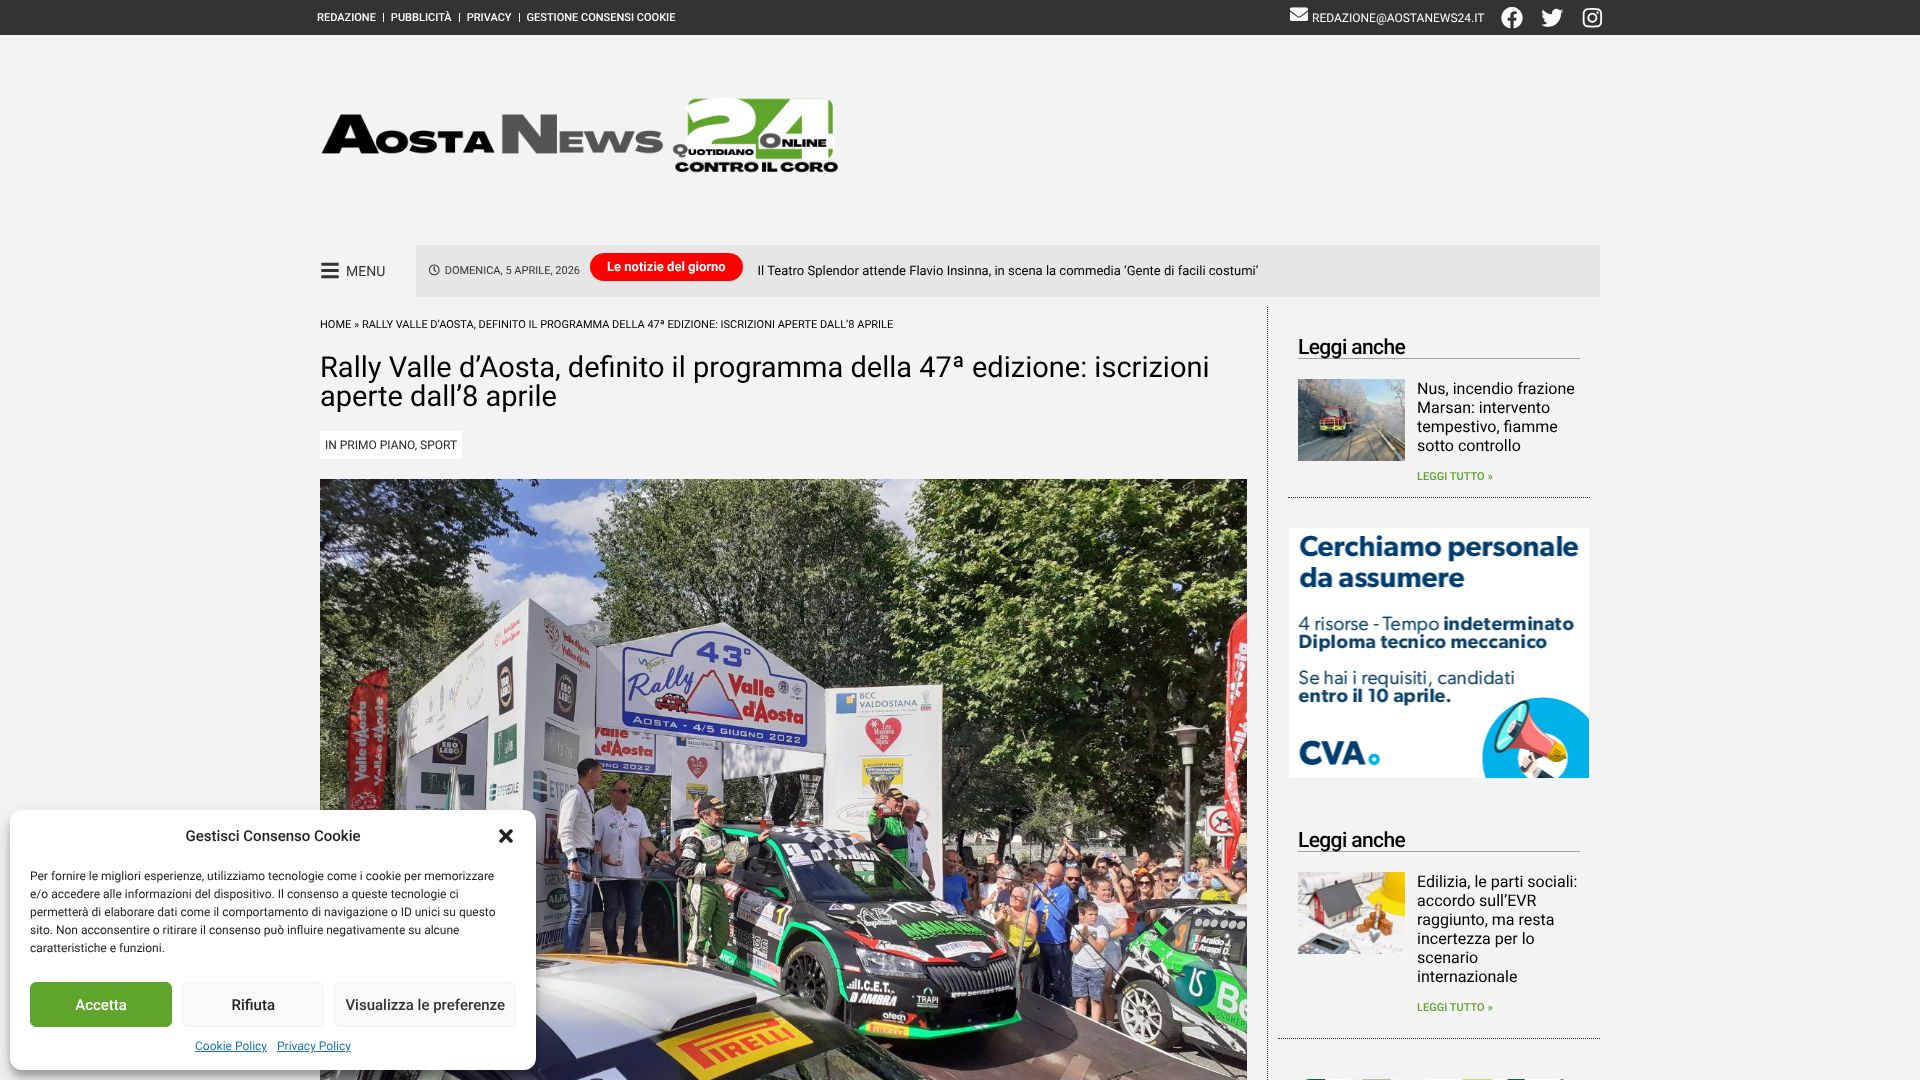Image resolution: width=1920 pixels, height=1080 pixels.
Task: Open the Instagram icon in the top bar
Action: [1591, 17]
